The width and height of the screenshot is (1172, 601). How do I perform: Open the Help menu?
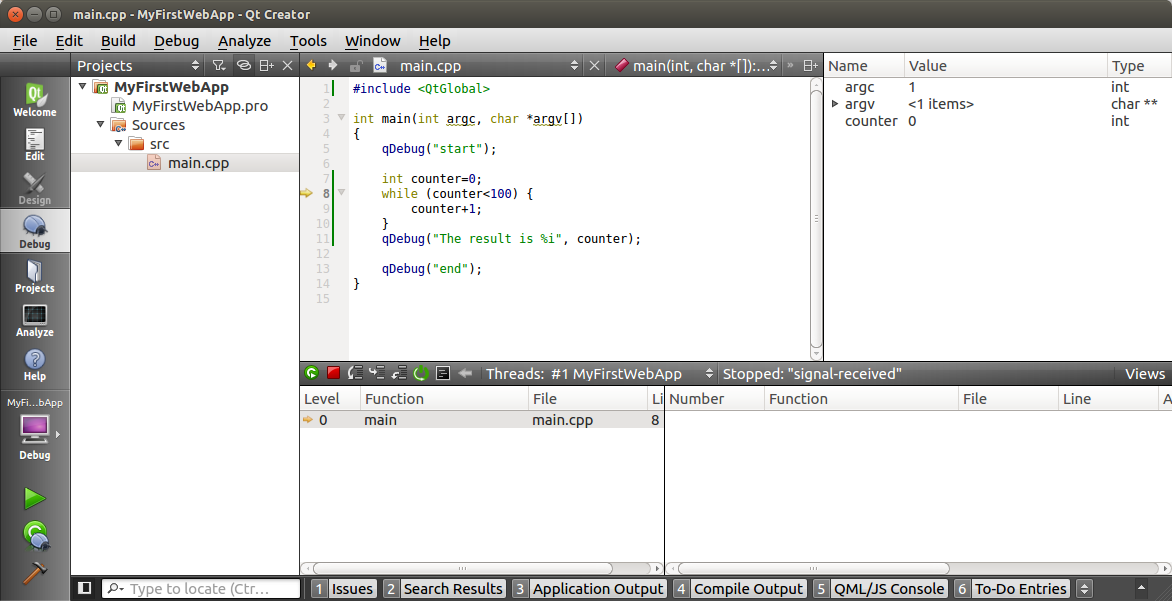click(x=434, y=41)
